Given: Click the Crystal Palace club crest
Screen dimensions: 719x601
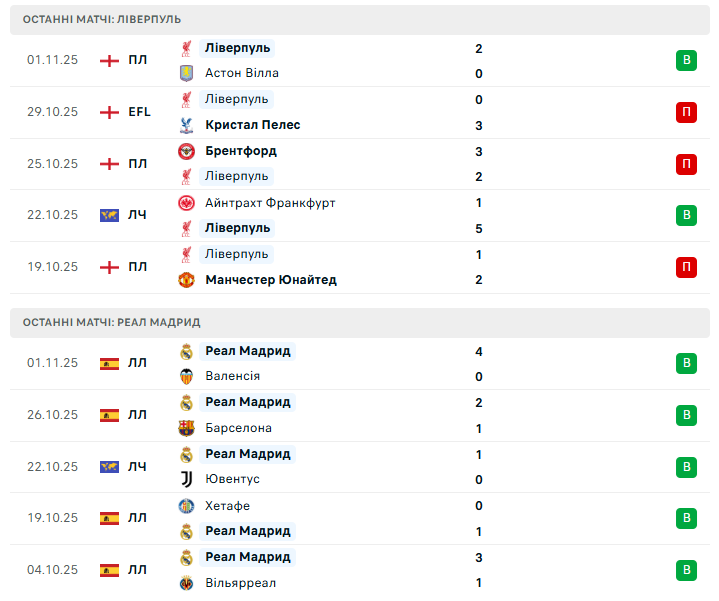Looking at the screenshot, I should click(186, 125).
